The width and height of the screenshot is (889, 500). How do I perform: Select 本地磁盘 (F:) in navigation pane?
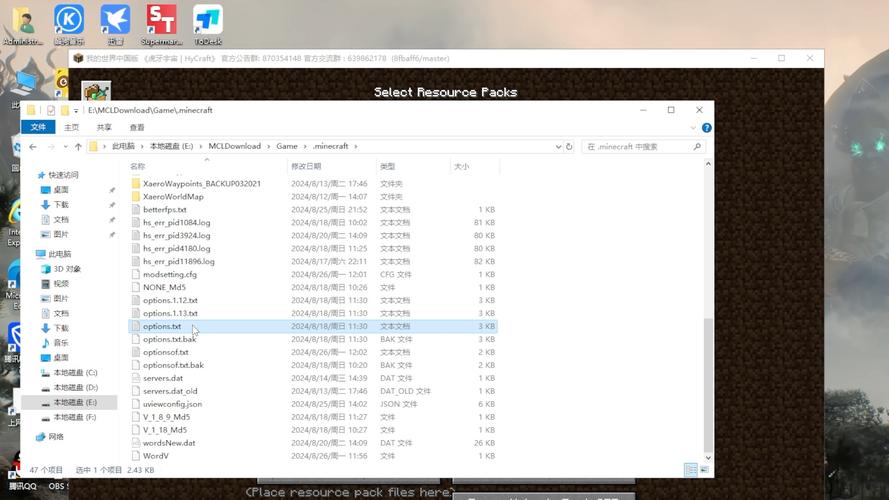(75, 417)
